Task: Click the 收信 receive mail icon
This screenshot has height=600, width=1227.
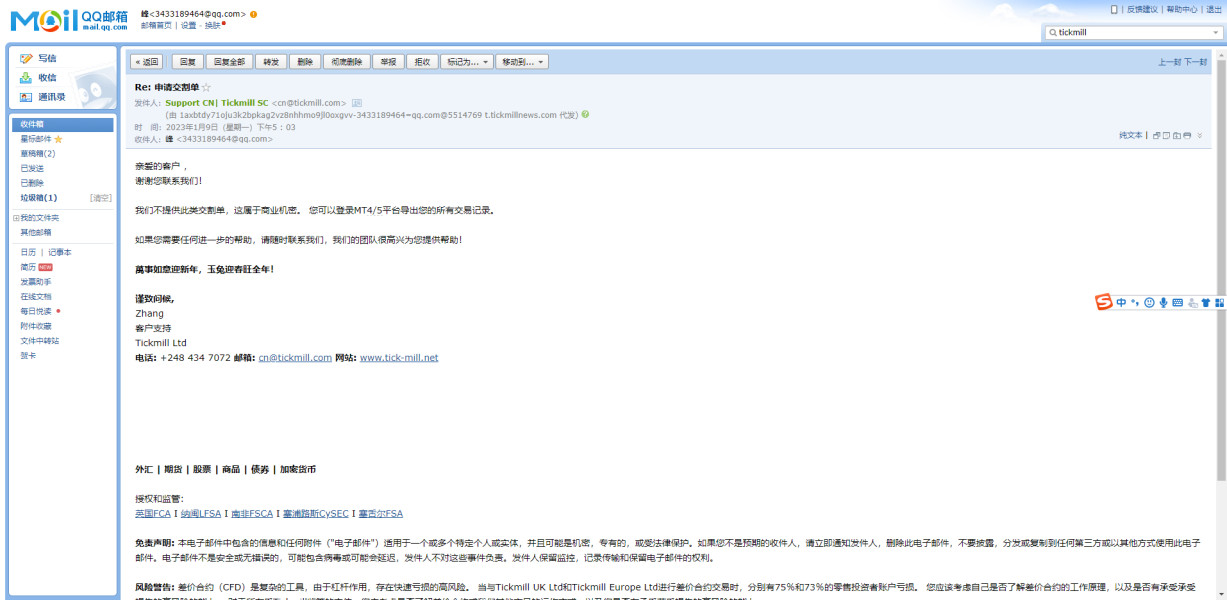Action: click(x=26, y=77)
